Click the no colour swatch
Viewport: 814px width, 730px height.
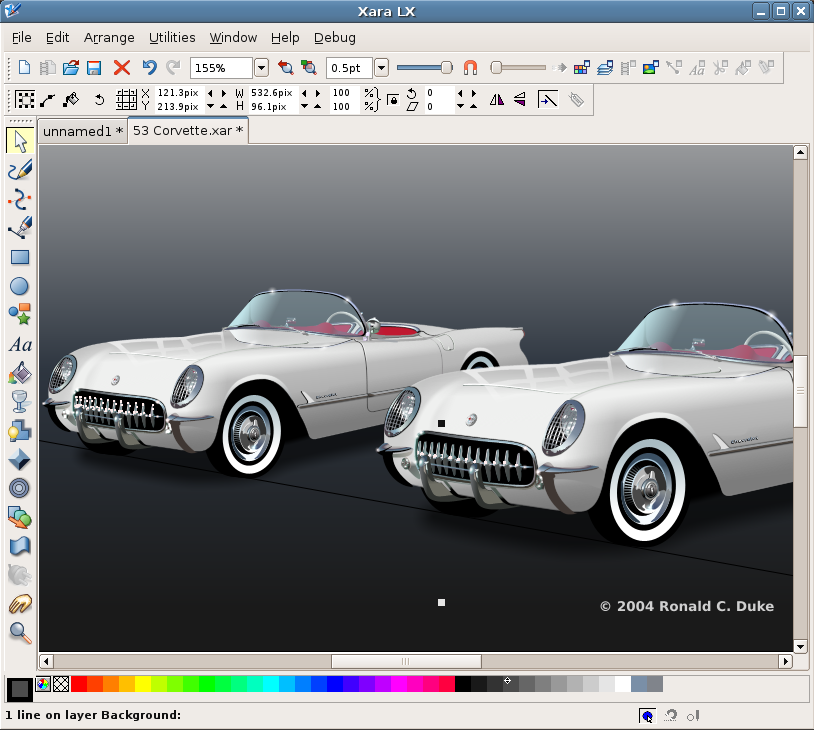click(x=61, y=684)
